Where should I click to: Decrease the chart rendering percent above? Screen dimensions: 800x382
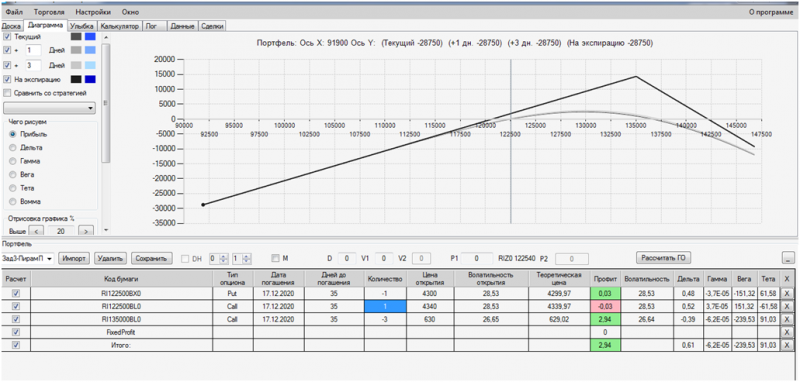(36, 231)
